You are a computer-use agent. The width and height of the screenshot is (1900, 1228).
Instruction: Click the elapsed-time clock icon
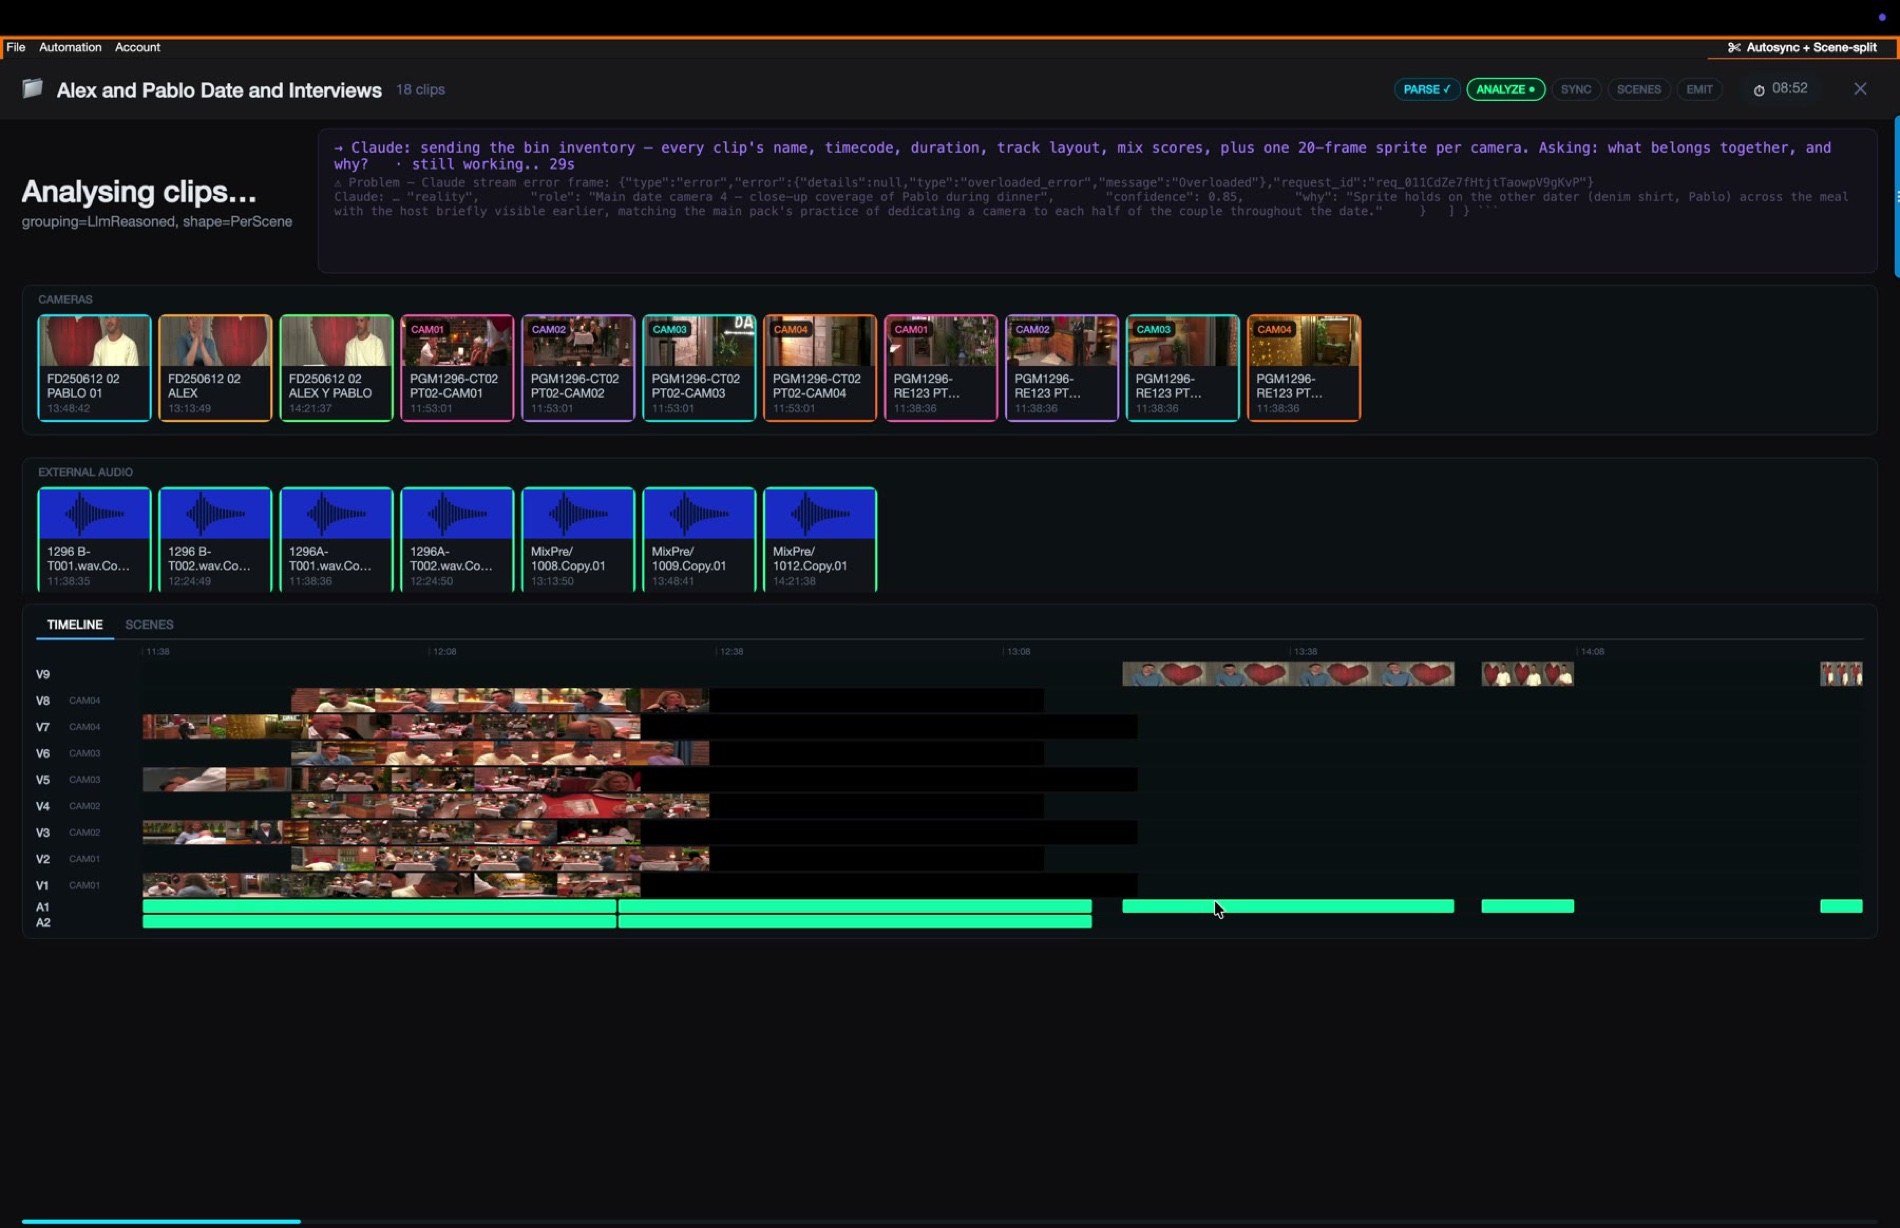click(x=1759, y=90)
